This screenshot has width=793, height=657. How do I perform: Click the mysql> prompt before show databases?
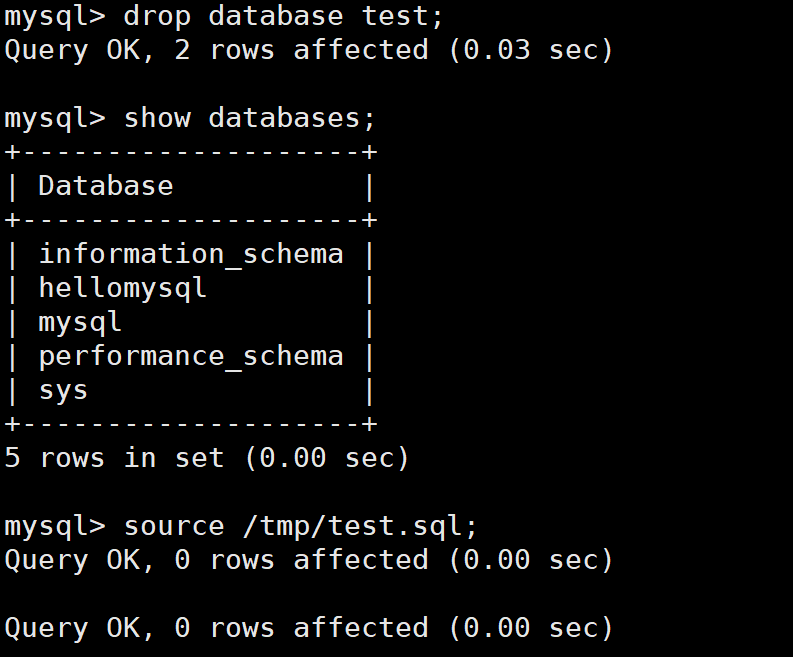[54, 118]
